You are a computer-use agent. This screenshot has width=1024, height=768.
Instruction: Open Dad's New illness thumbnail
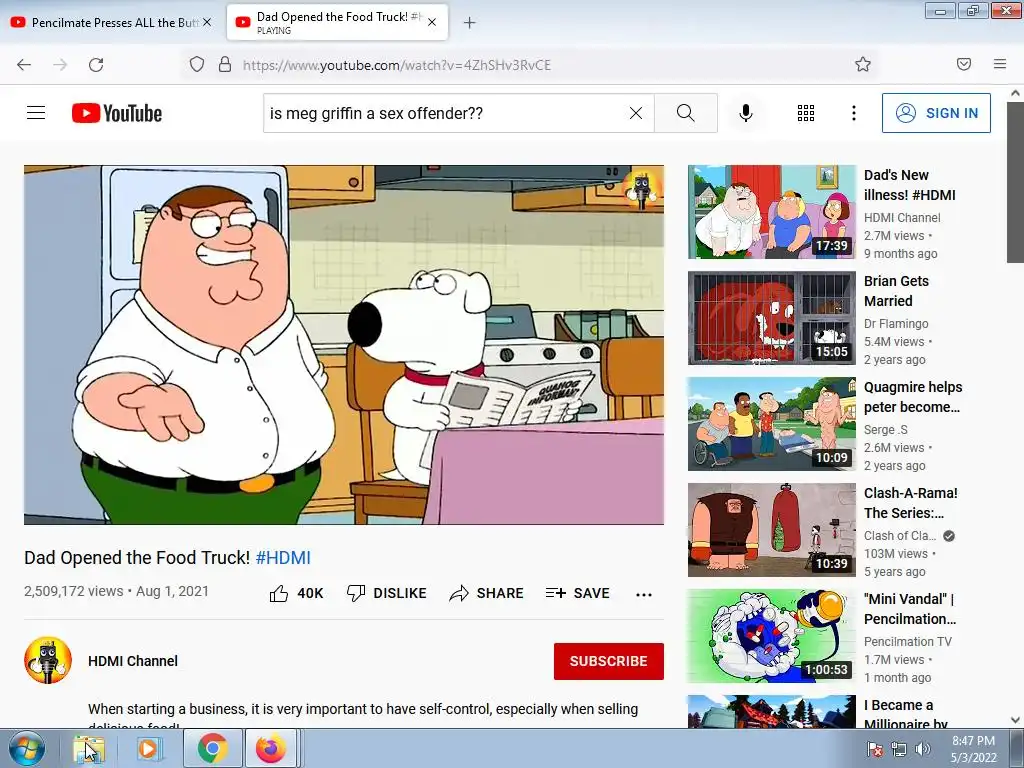click(x=771, y=212)
